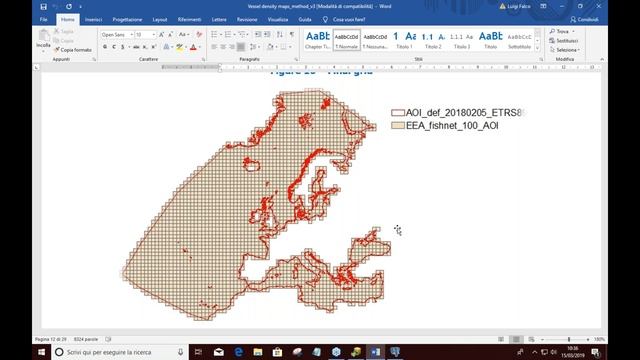Click the Condividi share button
640x360 pixels.
coord(584,20)
